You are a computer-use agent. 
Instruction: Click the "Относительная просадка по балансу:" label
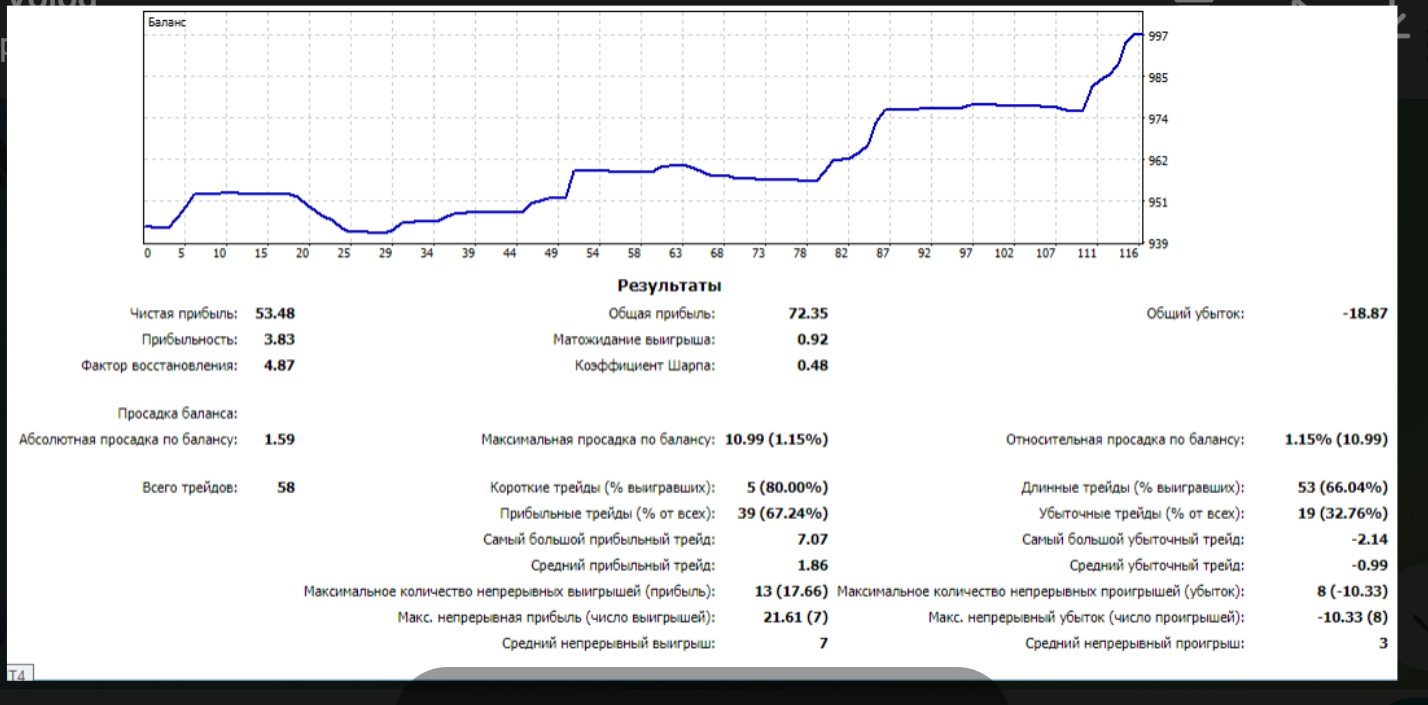point(1125,439)
